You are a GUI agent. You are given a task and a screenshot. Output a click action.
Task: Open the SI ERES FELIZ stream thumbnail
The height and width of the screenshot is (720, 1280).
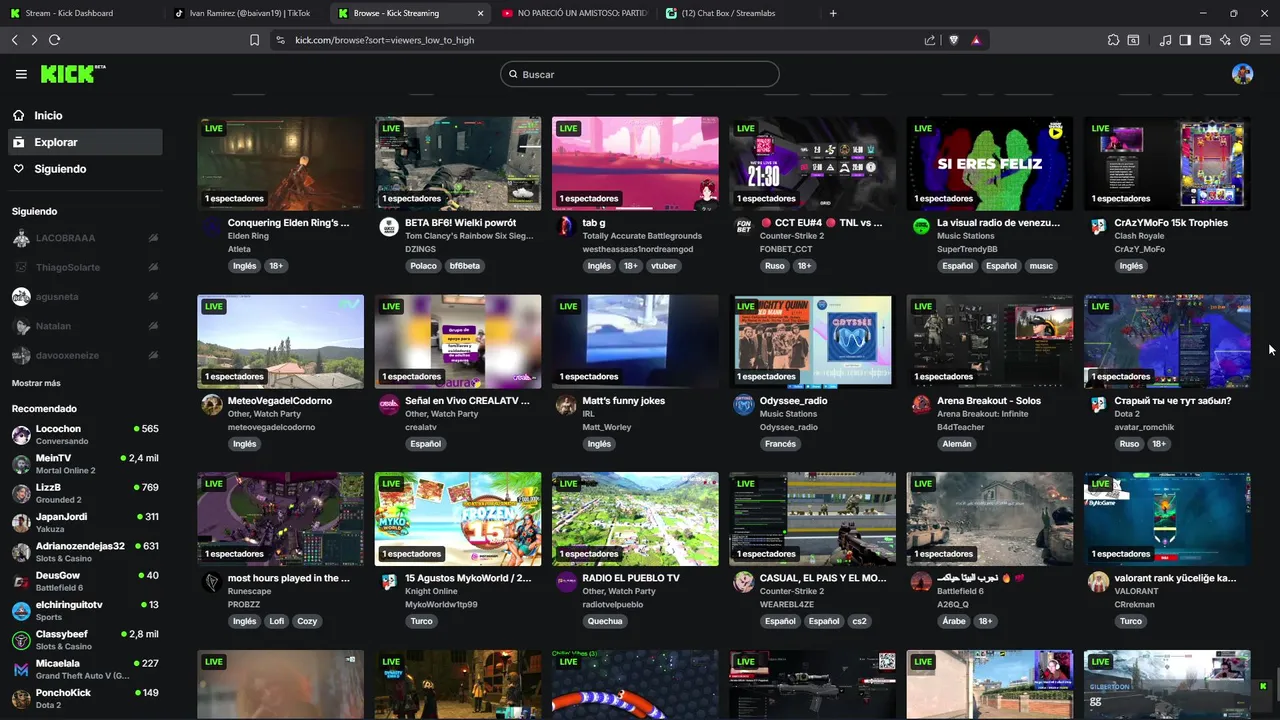[989, 164]
